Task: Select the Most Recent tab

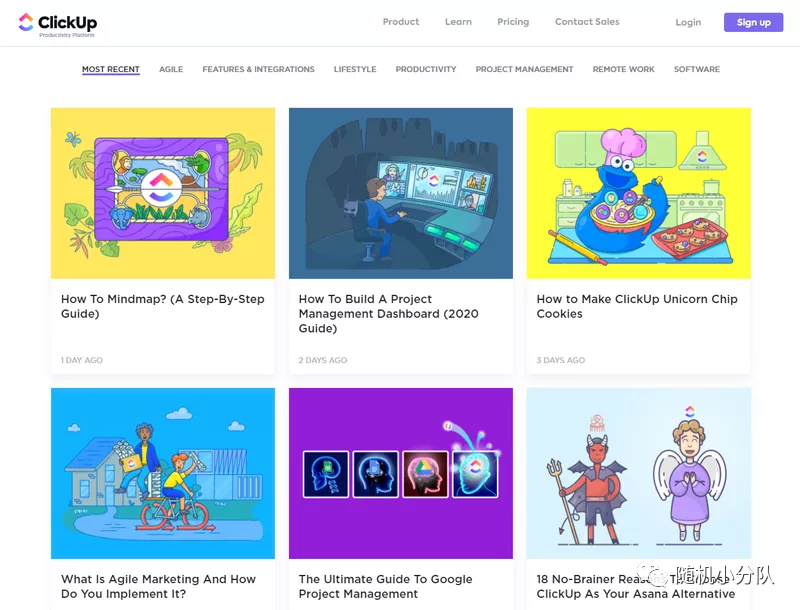Action: [x=111, y=70]
